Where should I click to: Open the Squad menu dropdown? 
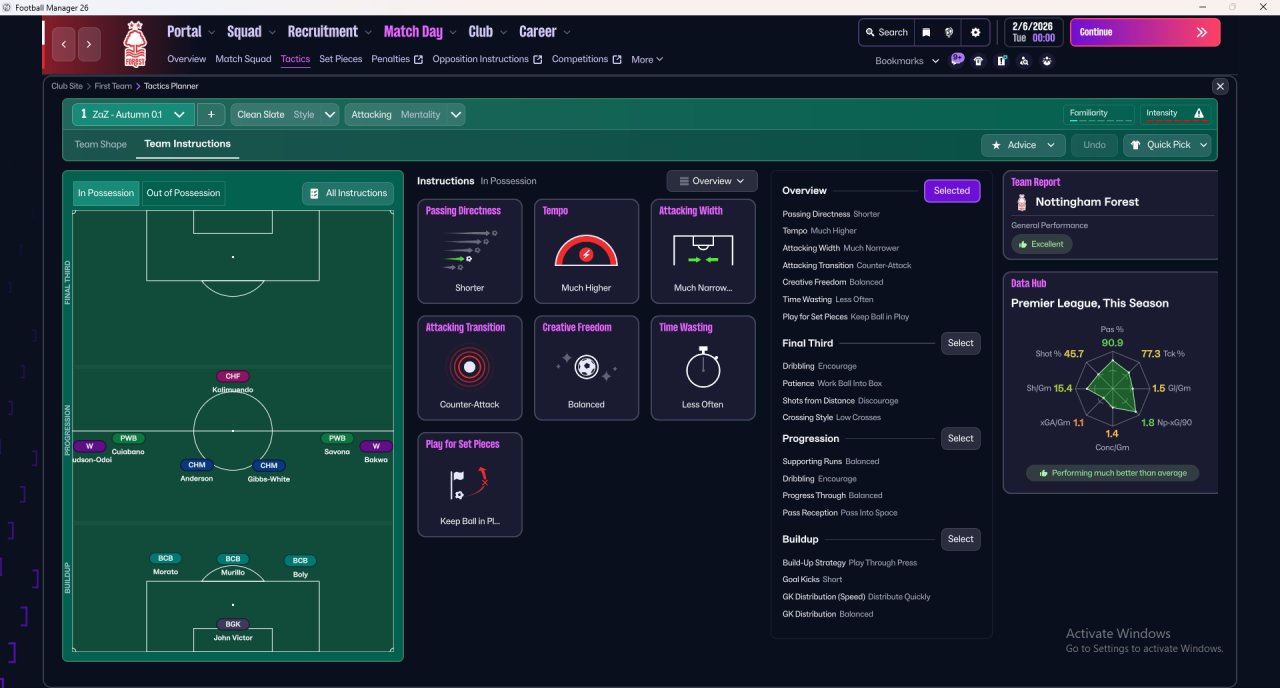250,32
